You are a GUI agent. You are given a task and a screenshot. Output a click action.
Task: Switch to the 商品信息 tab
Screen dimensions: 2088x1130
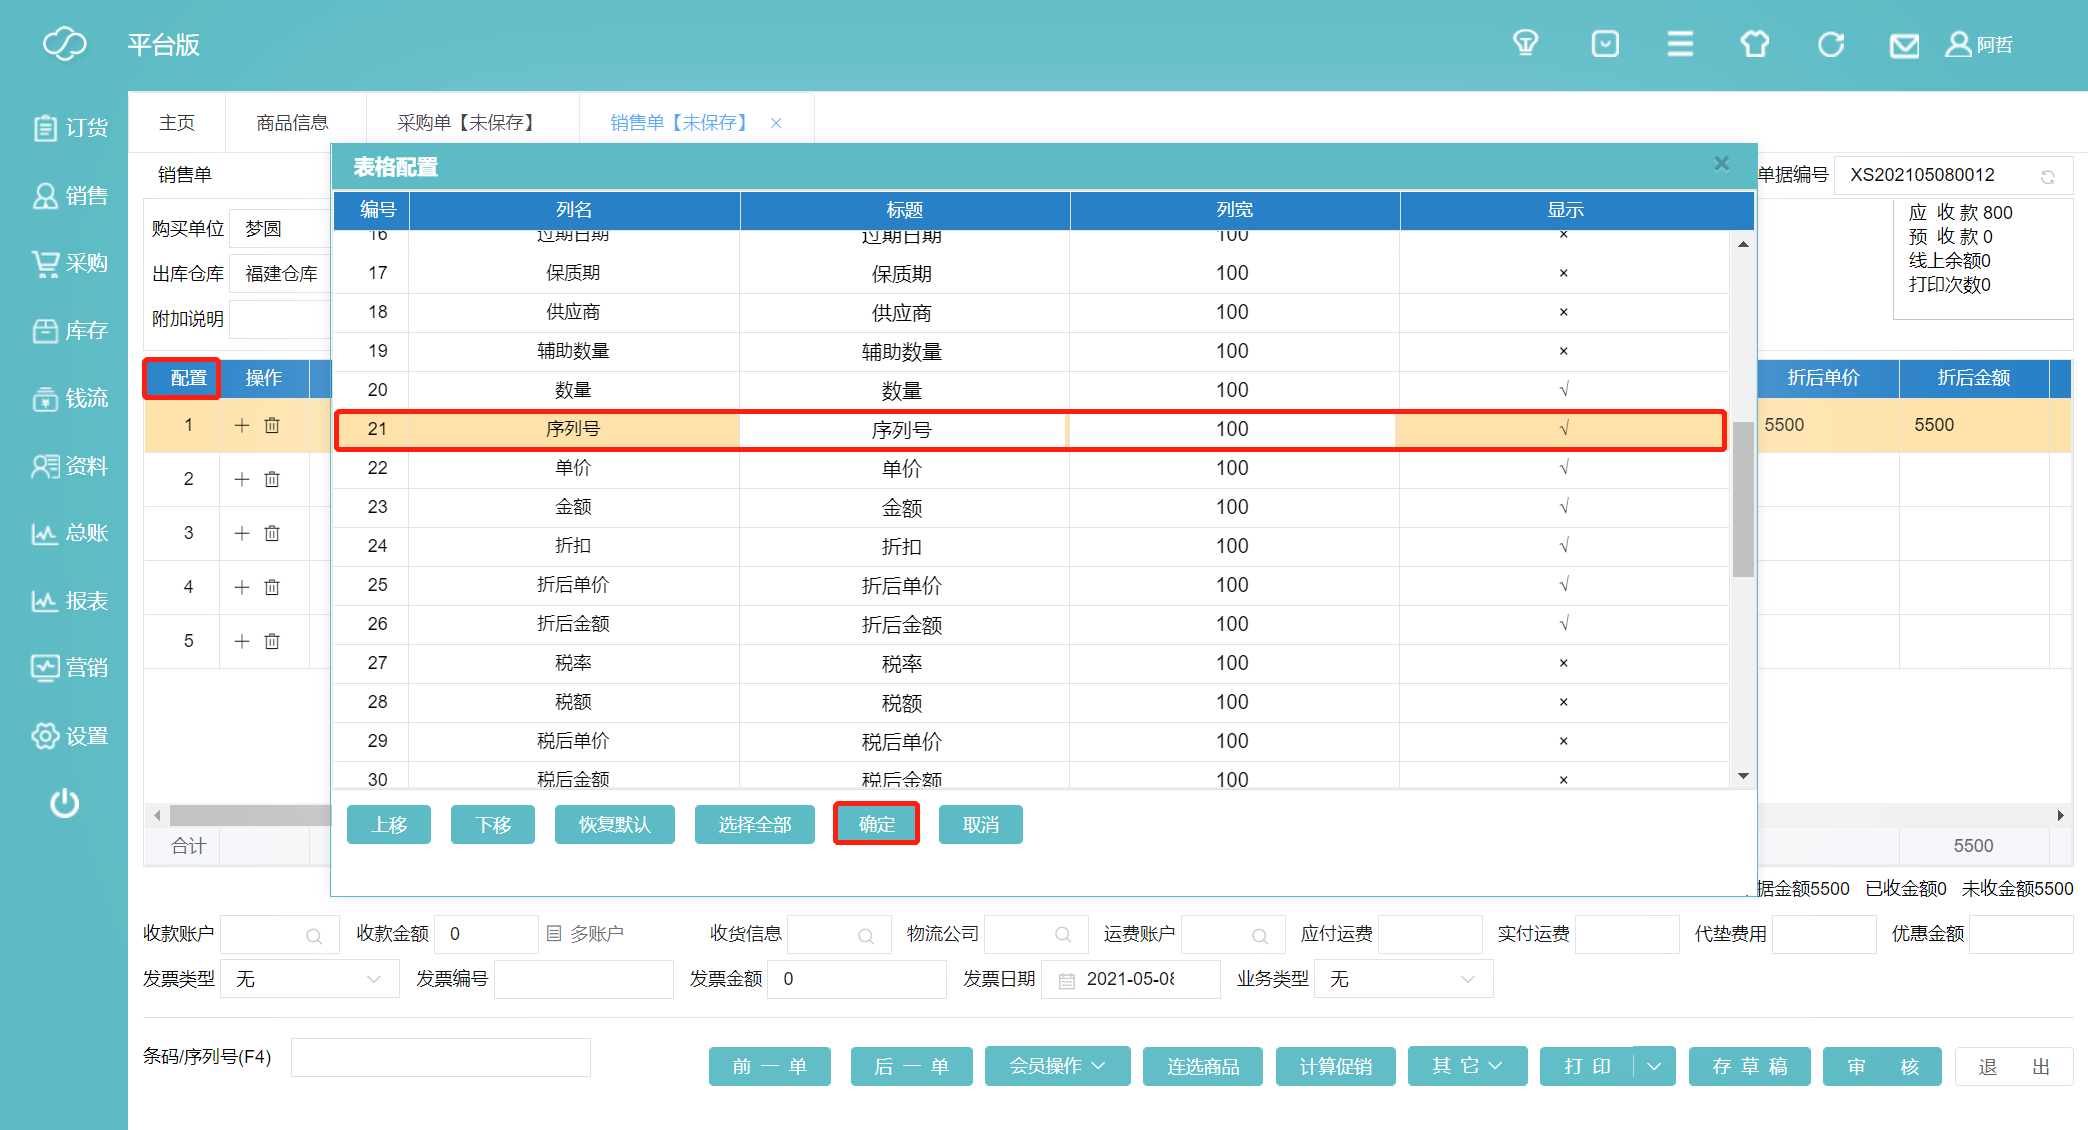pos(292,122)
